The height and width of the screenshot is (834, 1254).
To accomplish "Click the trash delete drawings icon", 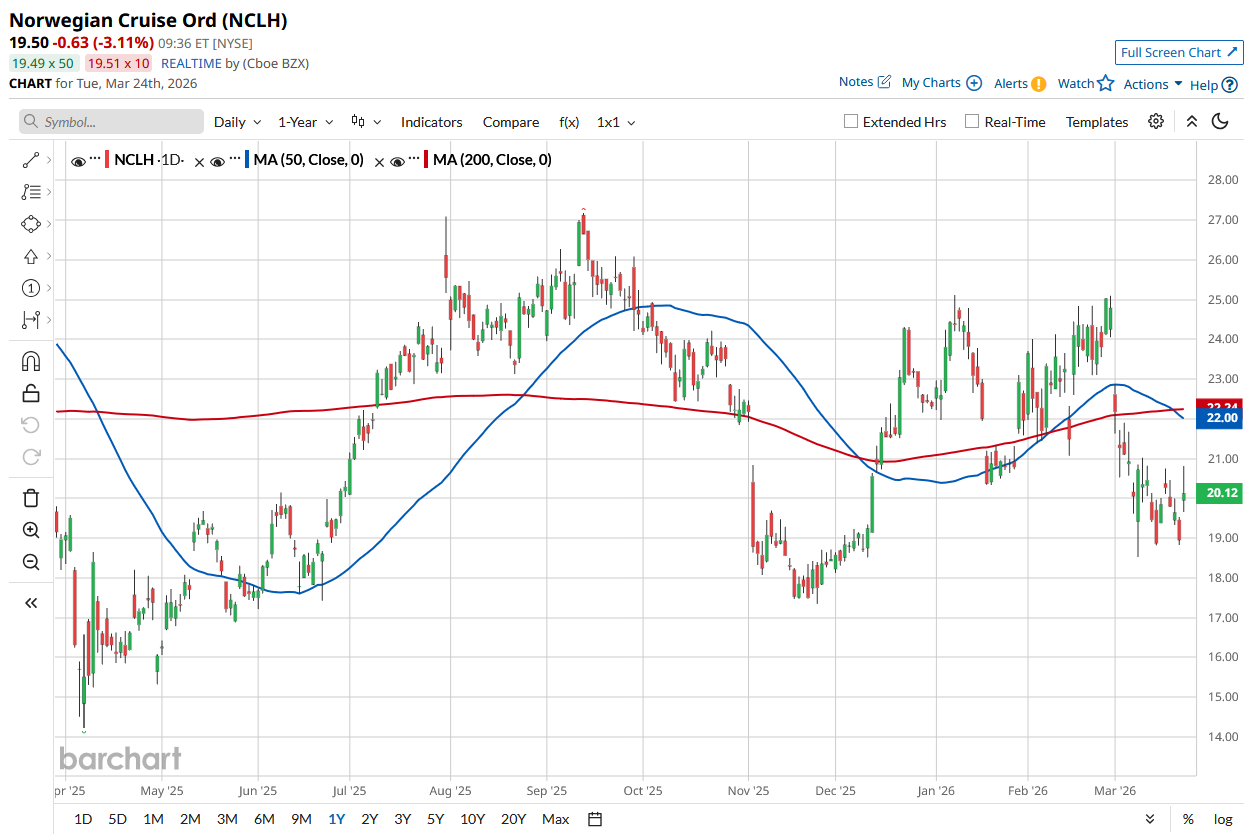I will pyautogui.click(x=31, y=498).
